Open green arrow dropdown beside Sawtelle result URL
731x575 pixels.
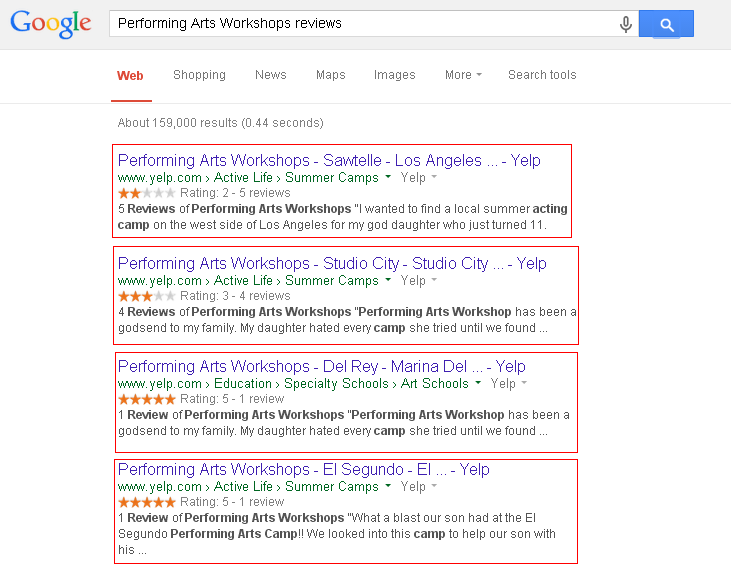388,178
